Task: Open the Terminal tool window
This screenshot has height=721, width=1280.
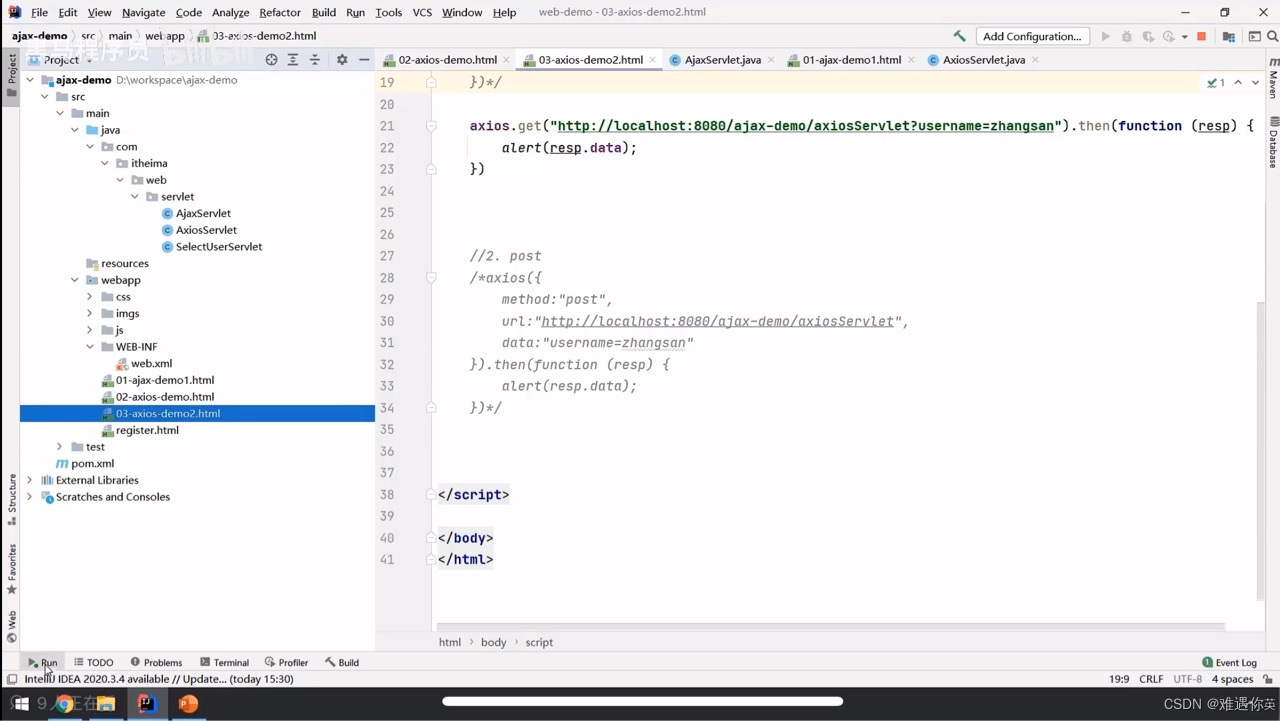Action: [x=224, y=662]
